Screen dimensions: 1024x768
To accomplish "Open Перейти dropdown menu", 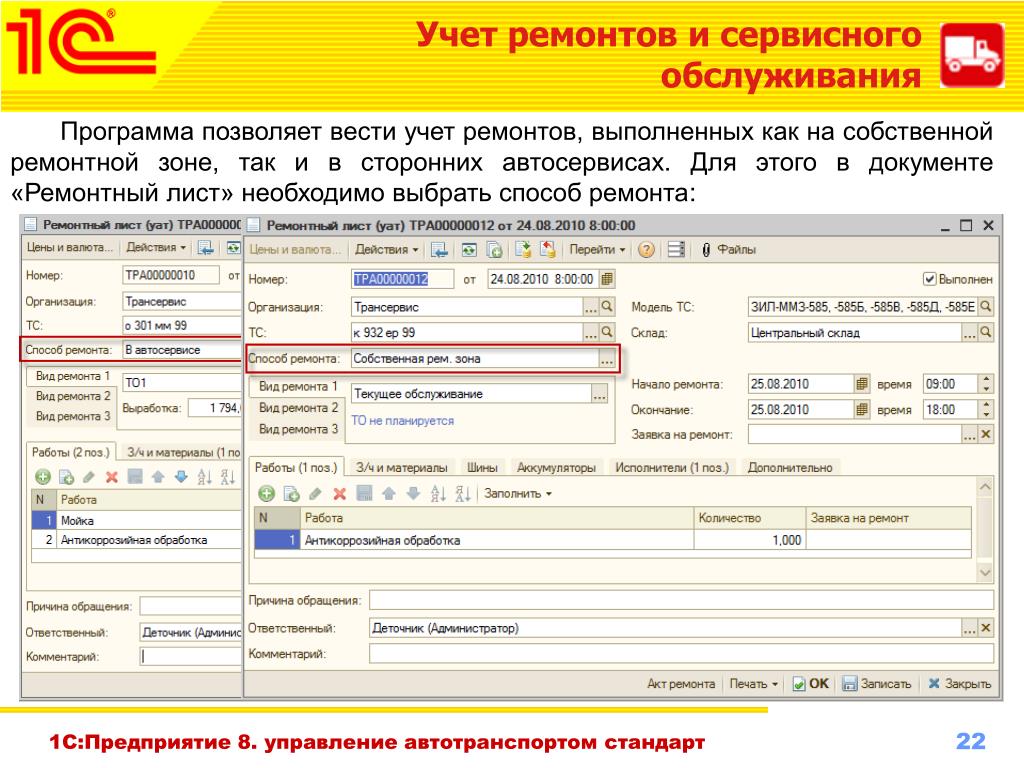I will 597,249.
